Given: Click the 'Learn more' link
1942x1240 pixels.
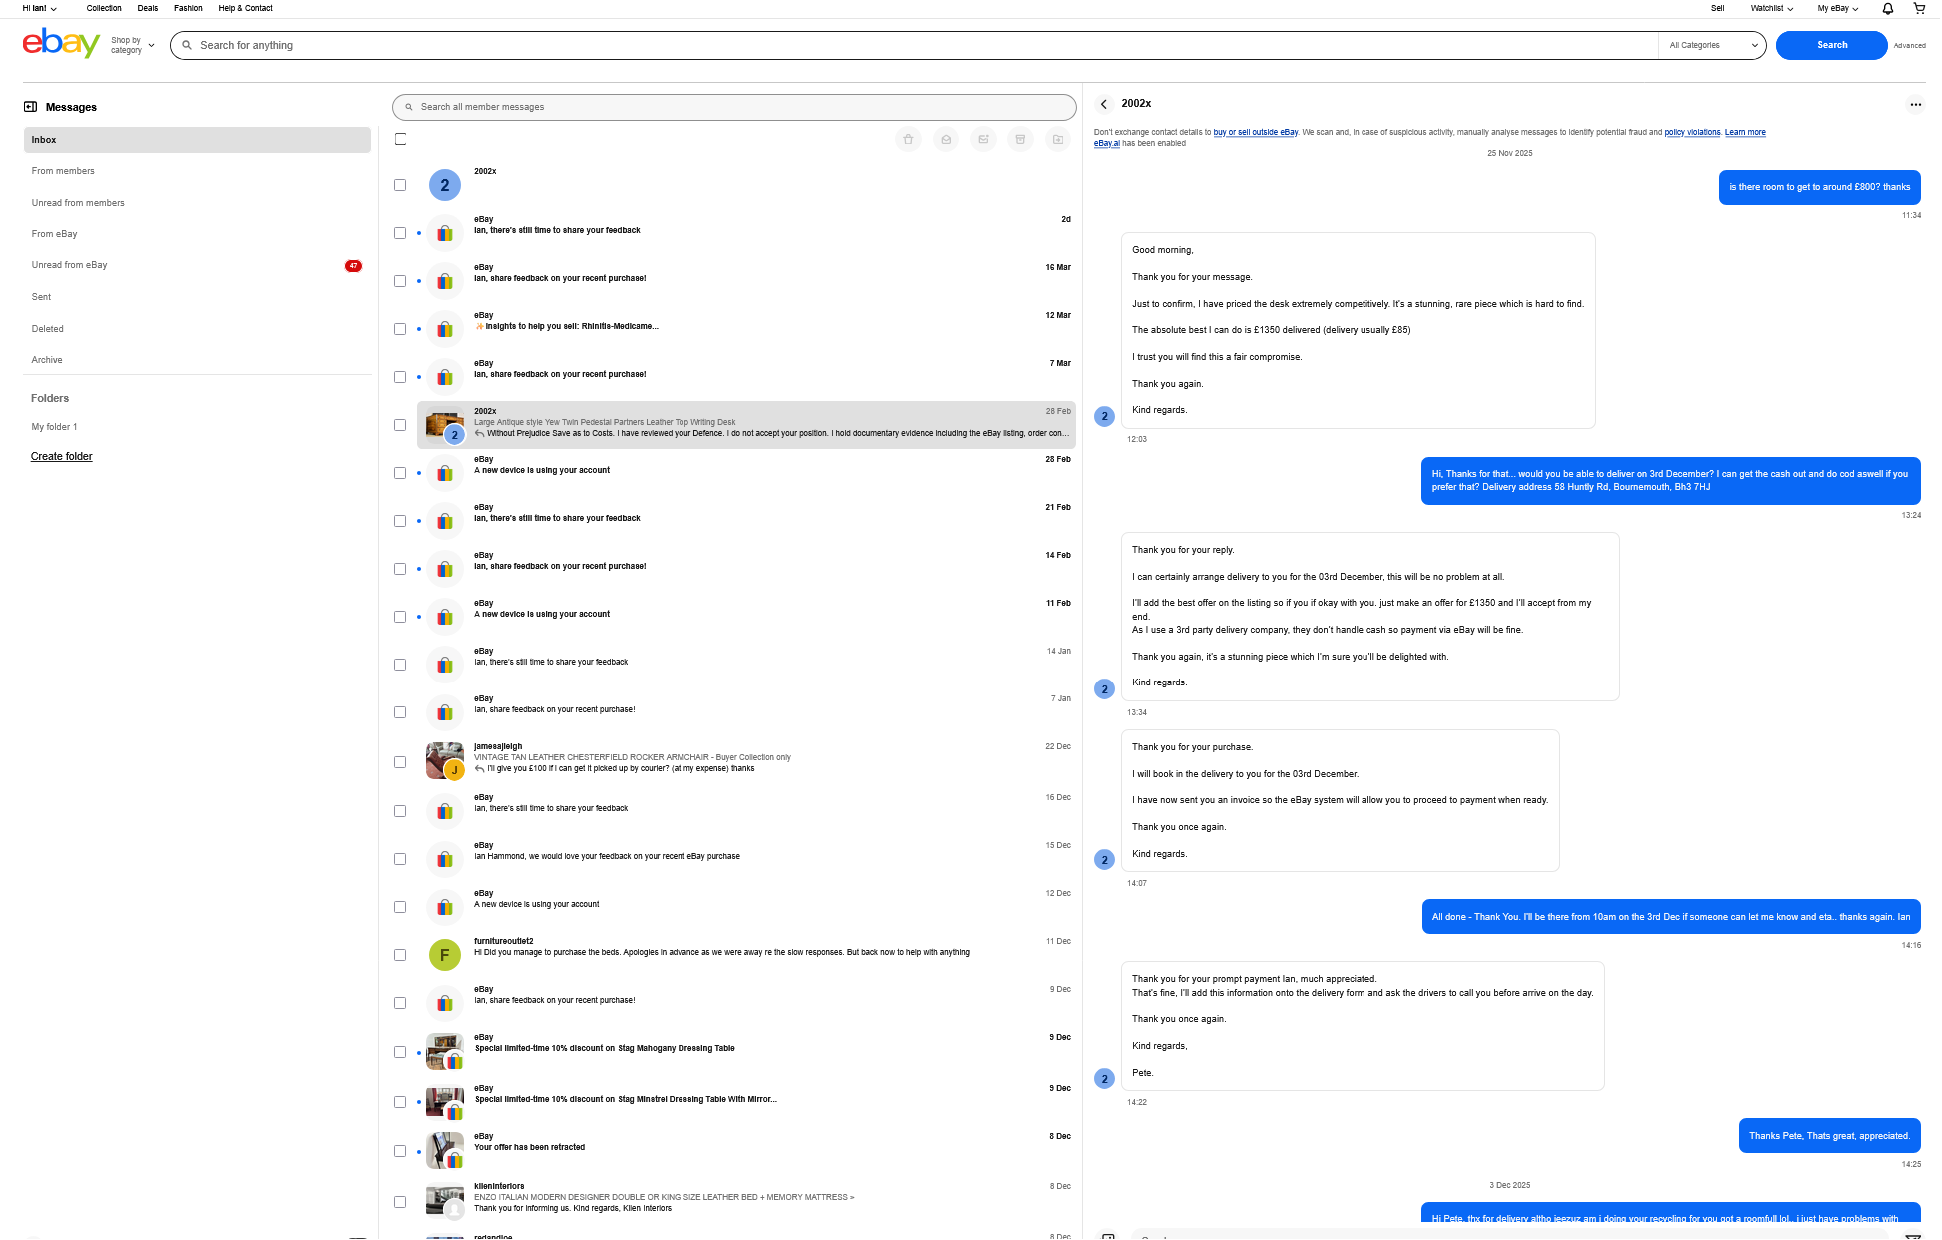Looking at the screenshot, I should (1745, 132).
